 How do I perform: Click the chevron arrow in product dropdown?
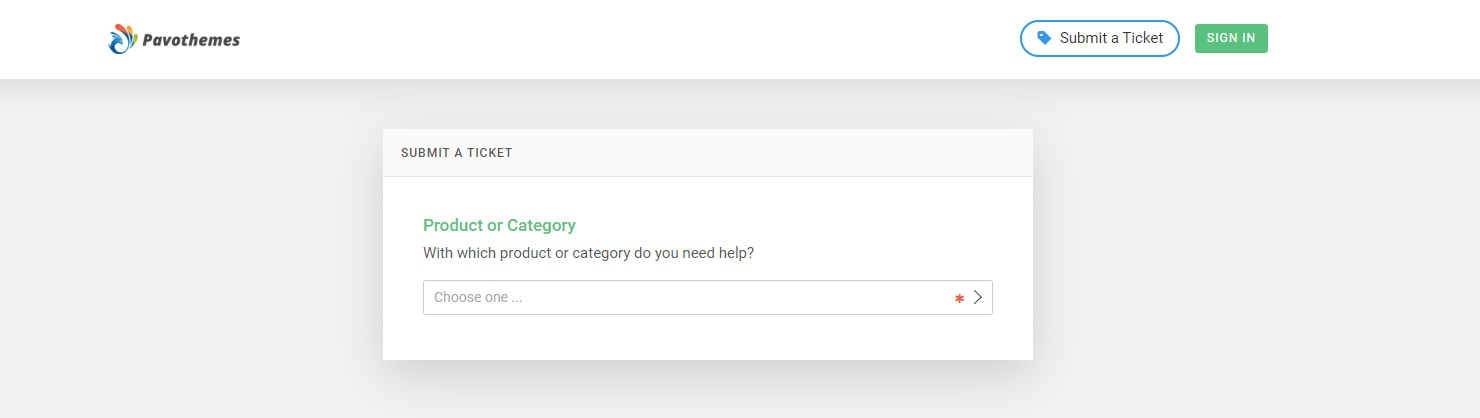click(x=978, y=297)
